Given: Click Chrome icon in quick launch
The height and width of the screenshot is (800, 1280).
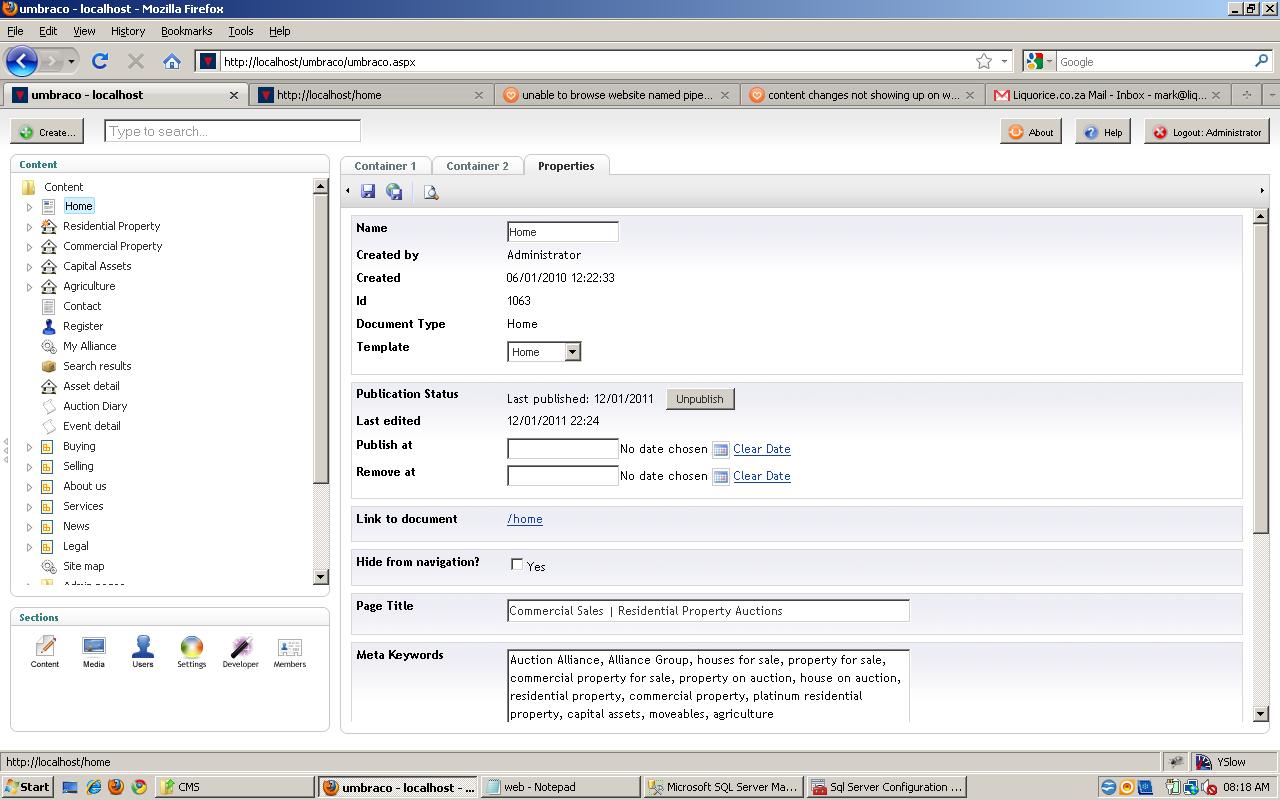Looking at the screenshot, I should [139, 787].
